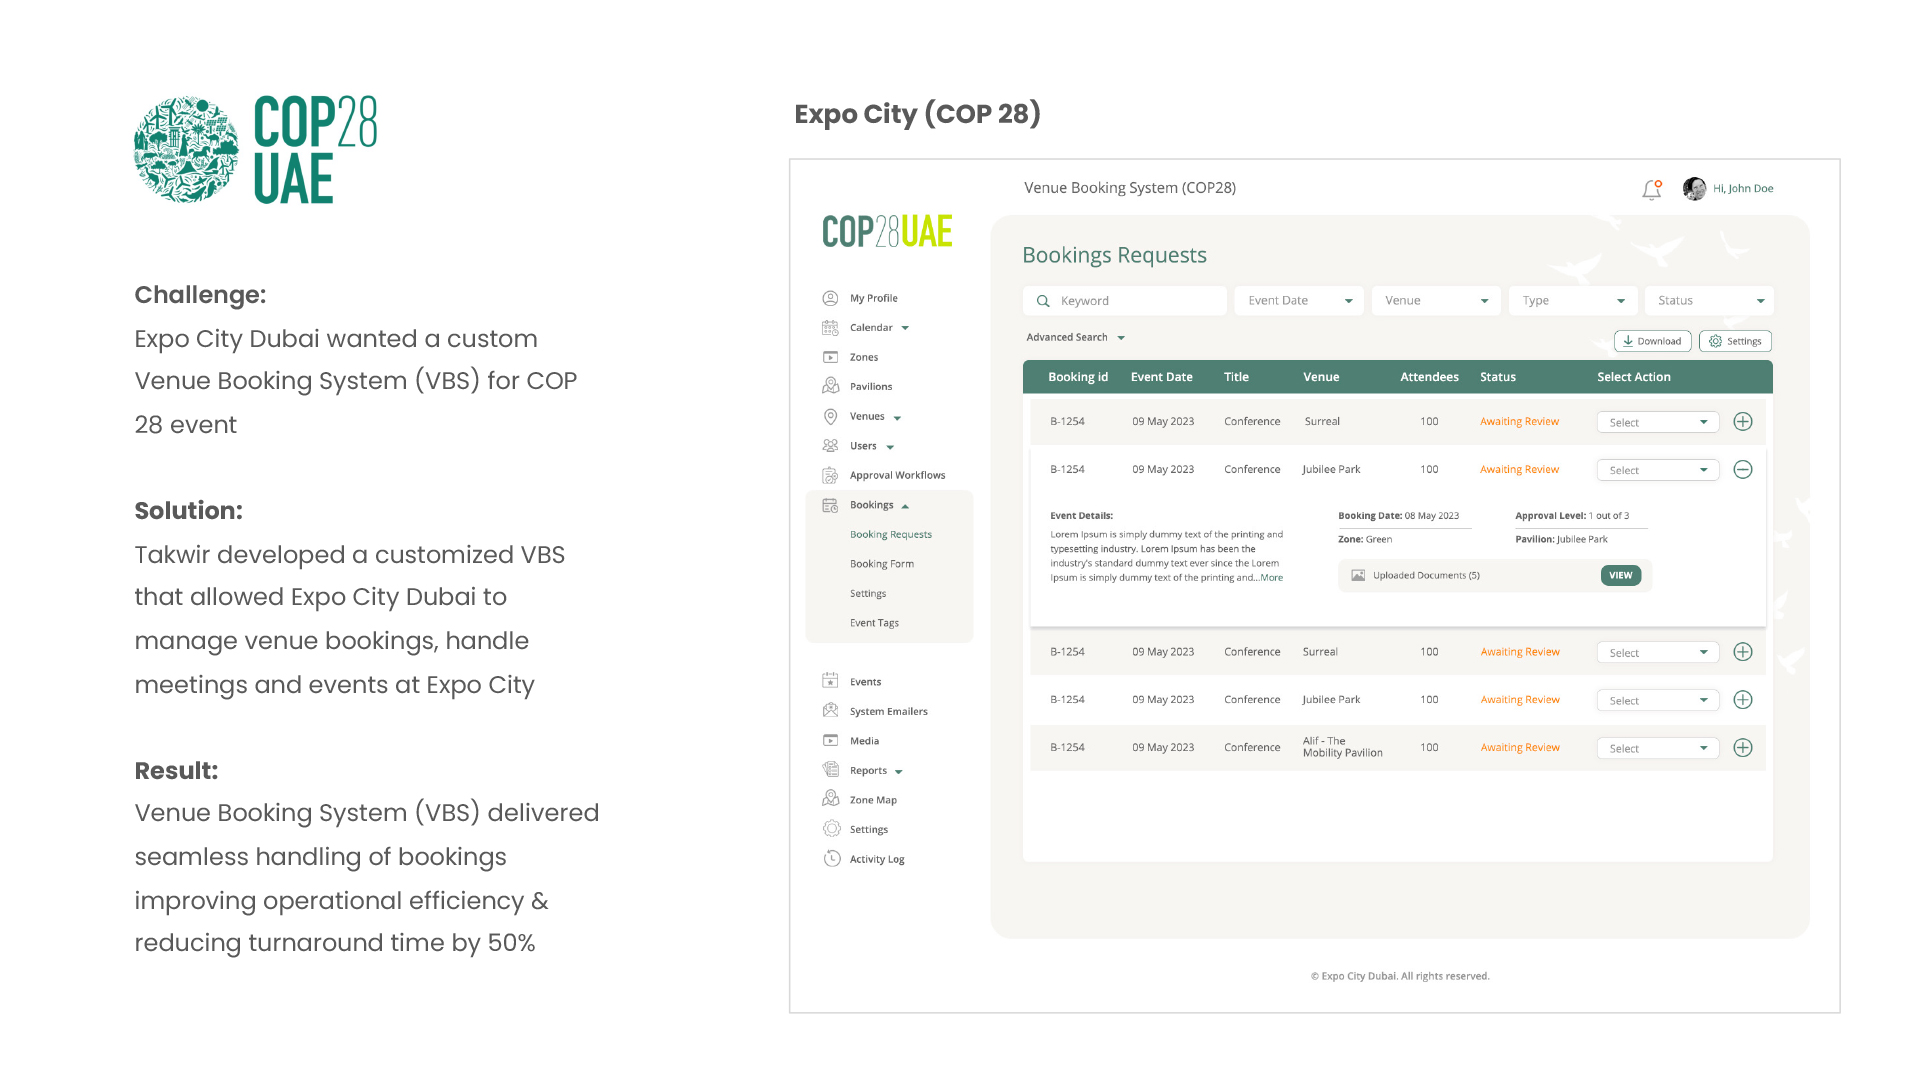Open the Event Date filter dropdown
This screenshot has width=1920, height=1080.
(x=1299, y=301)
